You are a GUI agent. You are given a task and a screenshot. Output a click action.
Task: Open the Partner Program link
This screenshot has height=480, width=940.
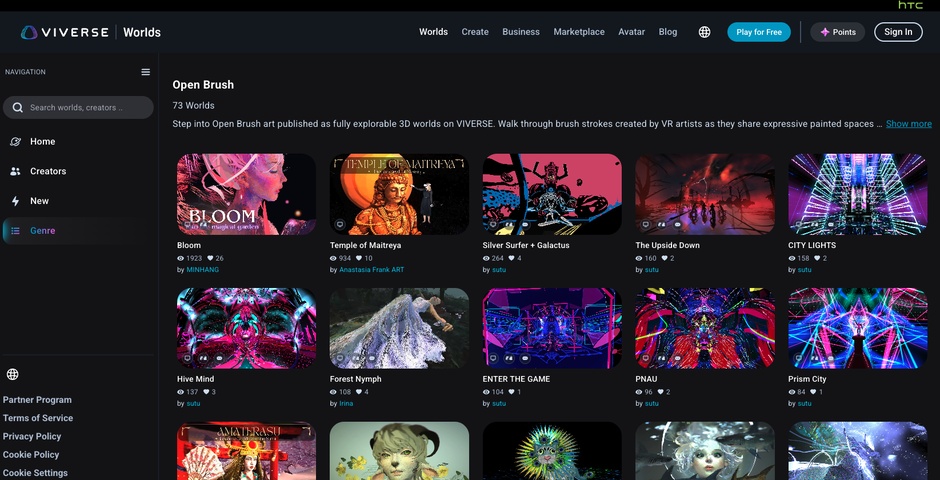click(37, 400)
